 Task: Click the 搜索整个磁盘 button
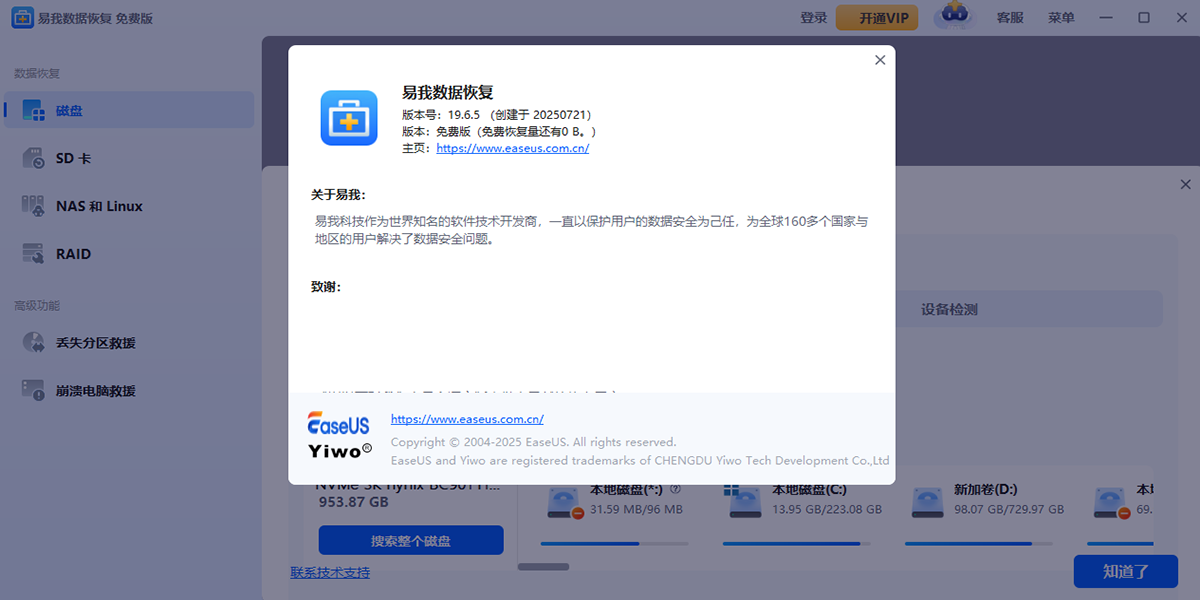click(x=410, y=540)
